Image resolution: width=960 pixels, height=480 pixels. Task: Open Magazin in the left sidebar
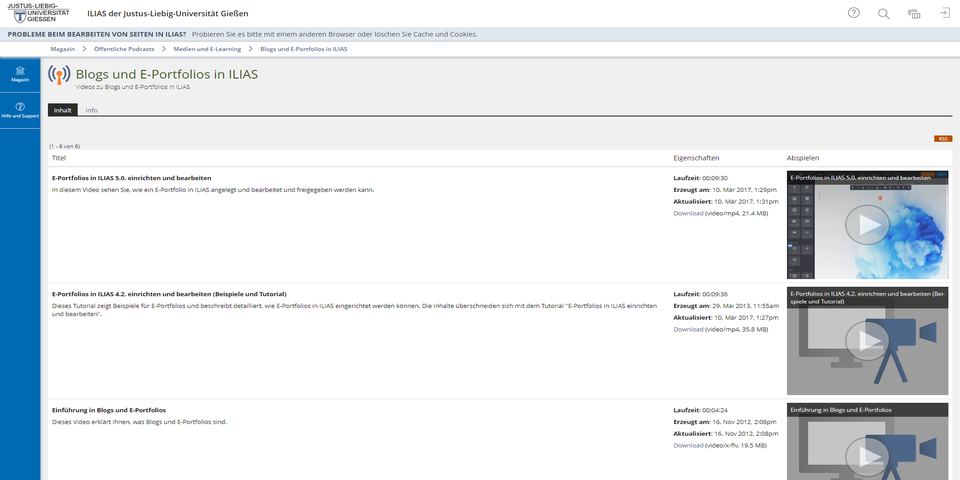coord(20,75)
